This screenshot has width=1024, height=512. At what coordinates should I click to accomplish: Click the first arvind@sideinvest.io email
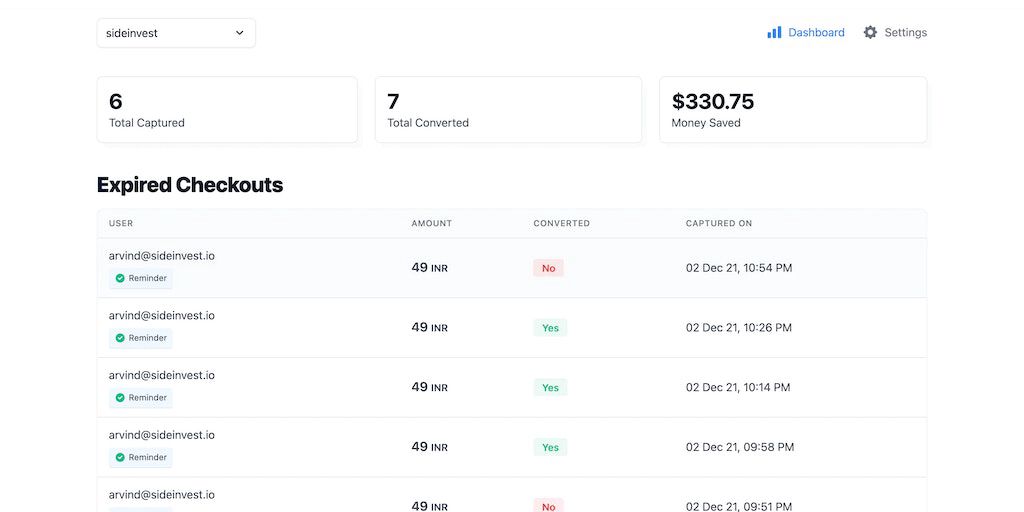[x=162, y=256]
